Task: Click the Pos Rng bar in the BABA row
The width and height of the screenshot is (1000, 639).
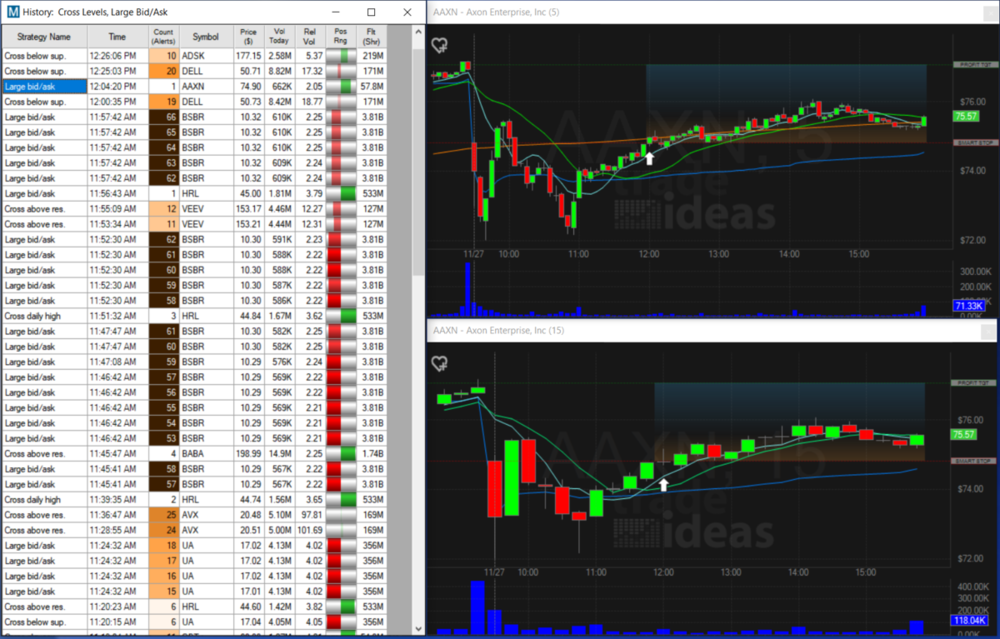Action: 341,454
